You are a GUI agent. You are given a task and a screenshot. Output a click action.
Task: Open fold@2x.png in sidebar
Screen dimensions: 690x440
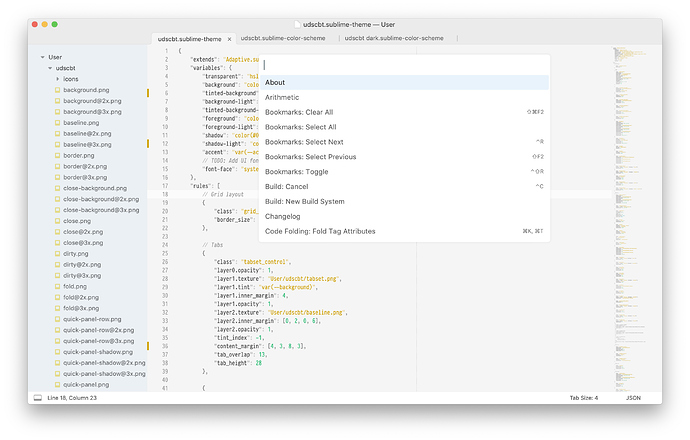[x=81, y=297]
